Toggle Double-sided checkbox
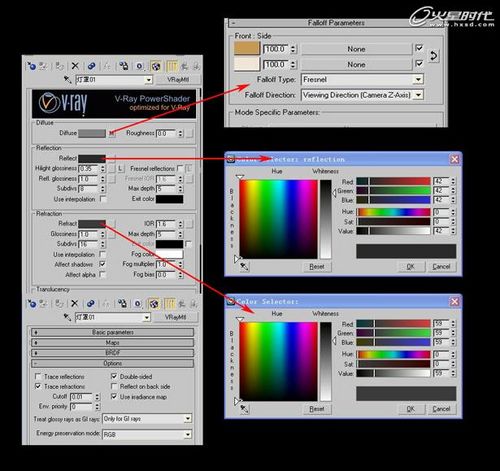This screenshot has width=500, height=471. click(114, 376)
